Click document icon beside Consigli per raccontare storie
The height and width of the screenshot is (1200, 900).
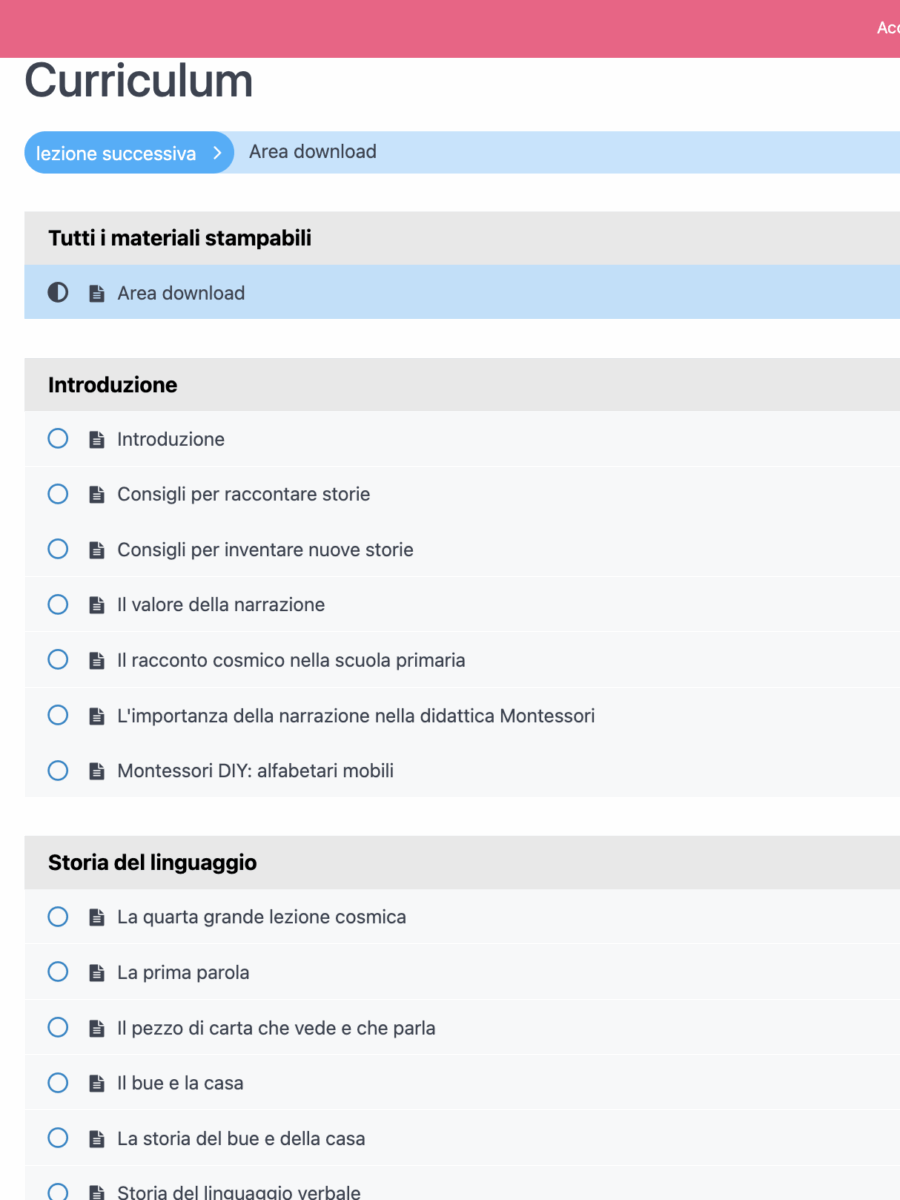[97, 495]
